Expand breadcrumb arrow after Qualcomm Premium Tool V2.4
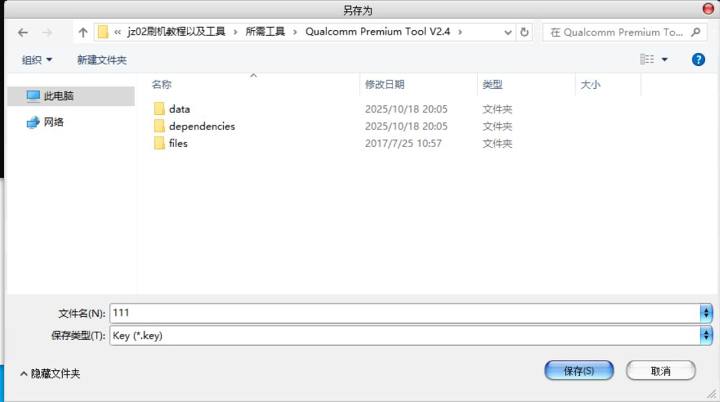 pyautogui.click(x=460, y=32)
